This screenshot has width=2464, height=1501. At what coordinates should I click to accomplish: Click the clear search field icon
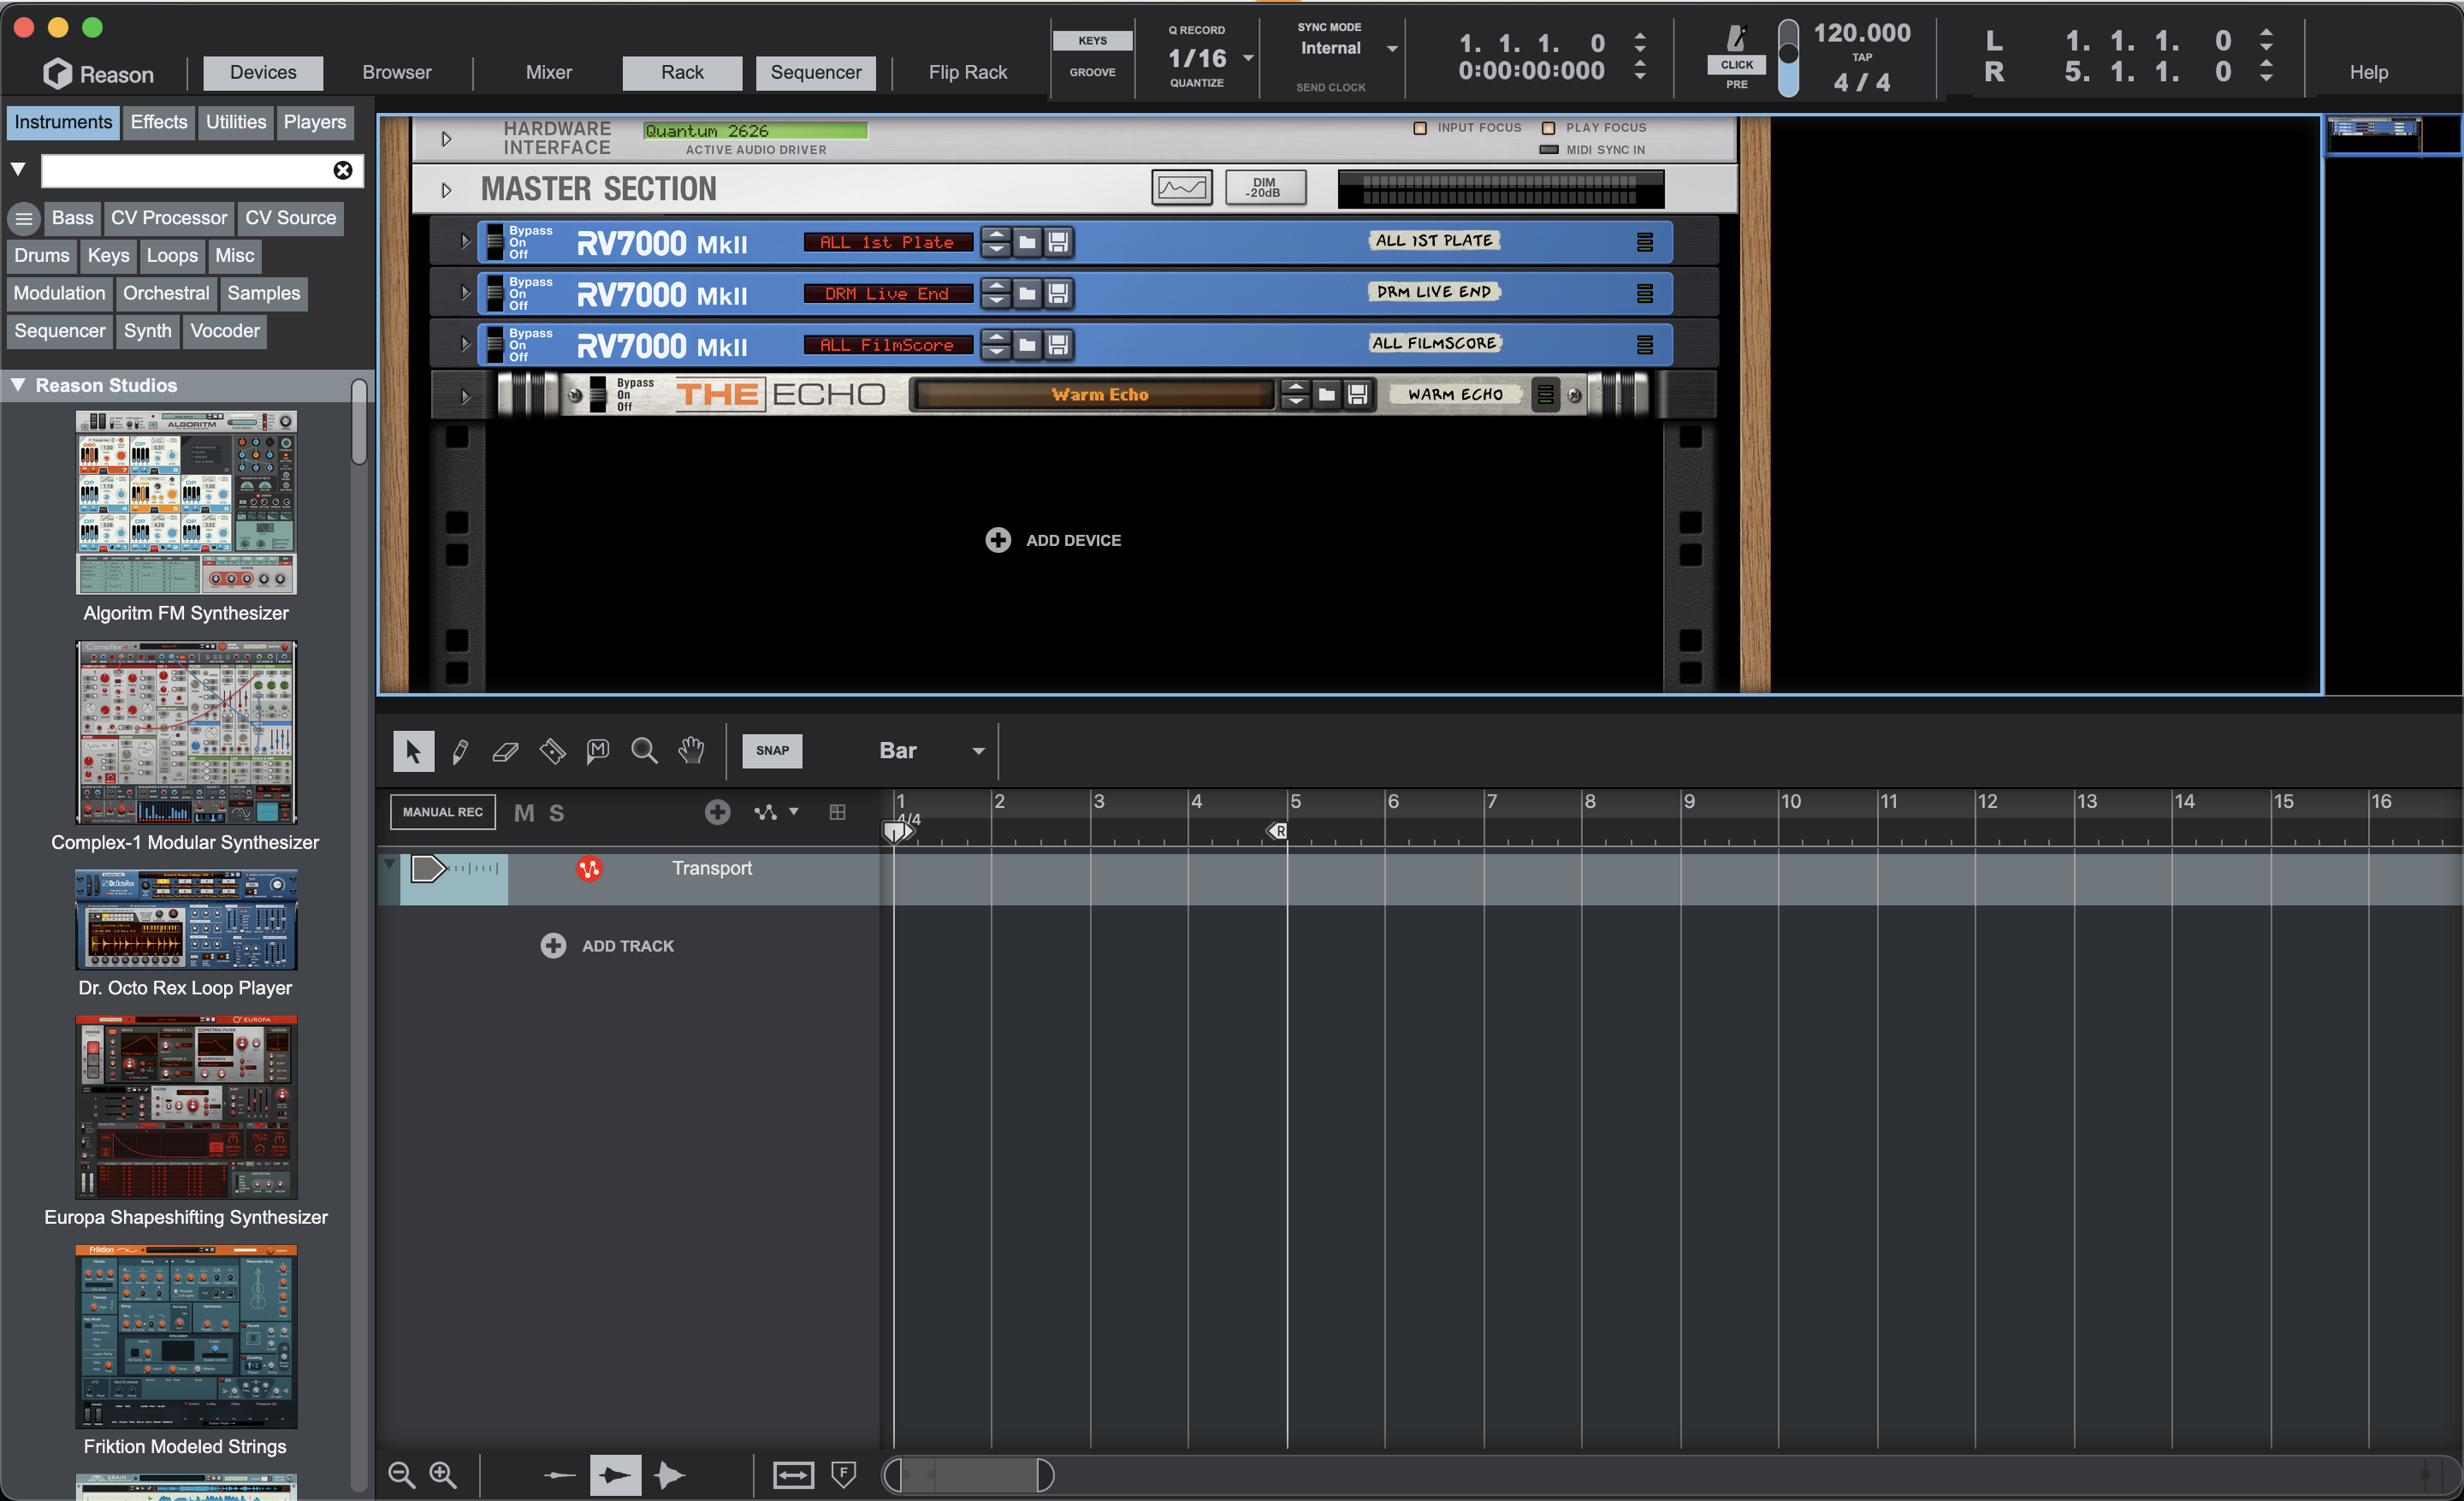(x=343, y=171)
